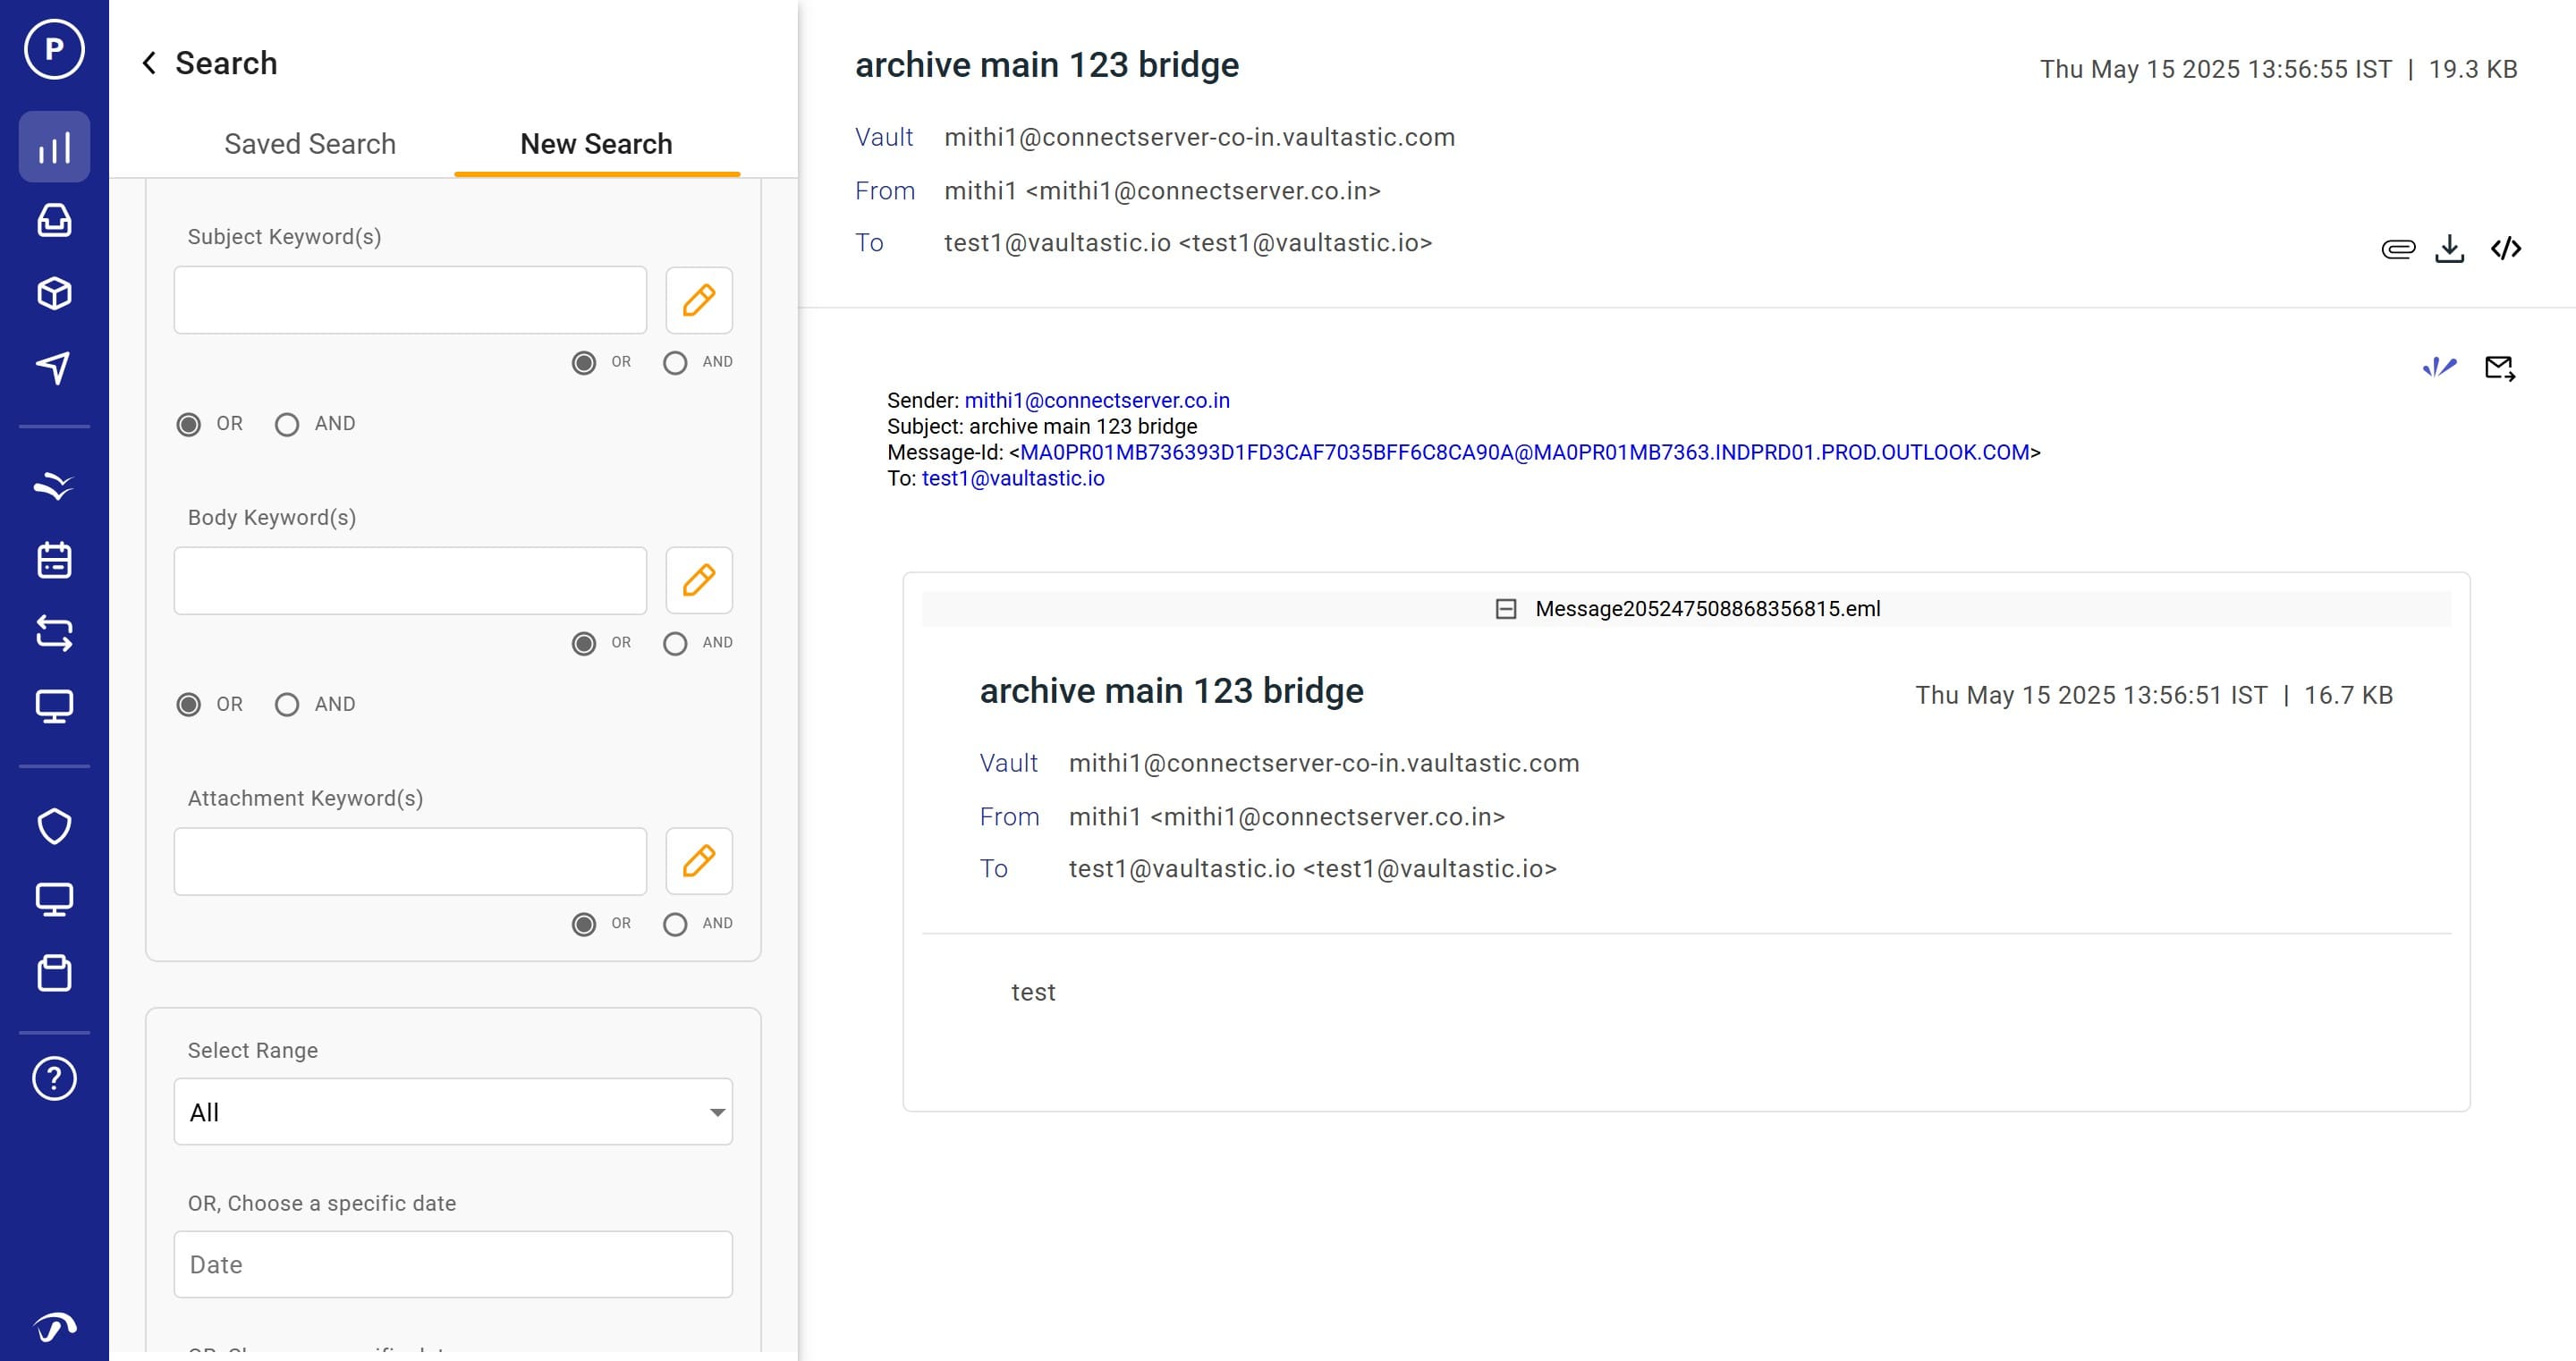This screenshot has height=1361, width=2576.
Task: Open the help question mark icon
Action: coord(54,1078)
